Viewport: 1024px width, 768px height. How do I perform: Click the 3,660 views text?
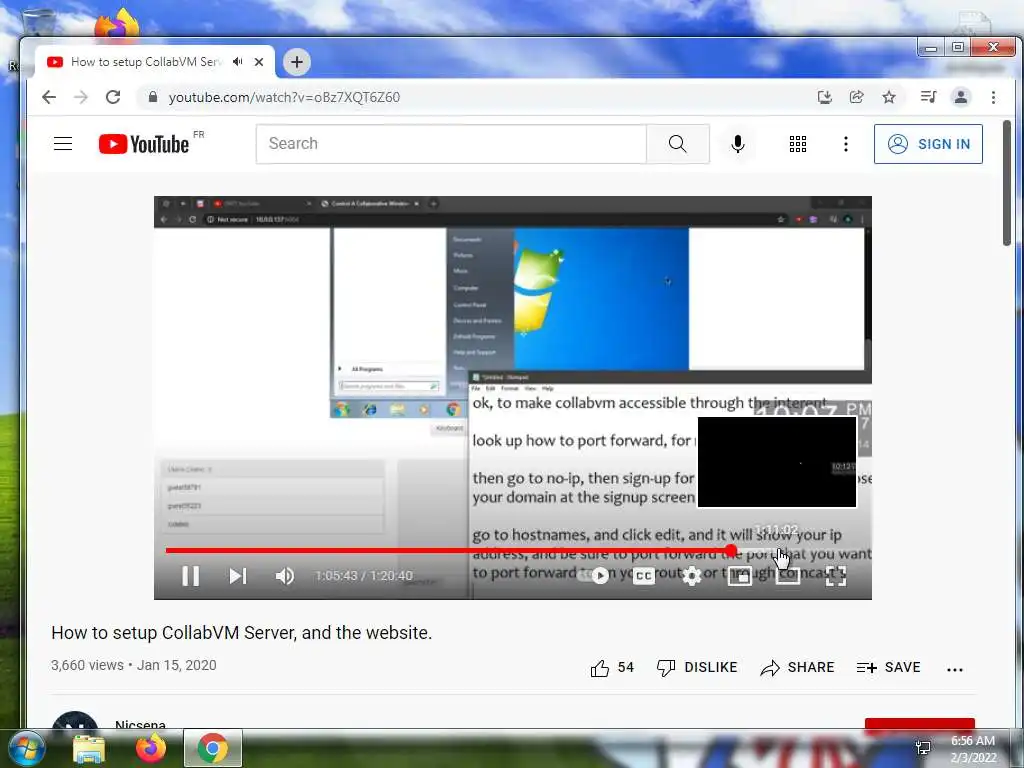pyautogui.click(x=88, y=665)
